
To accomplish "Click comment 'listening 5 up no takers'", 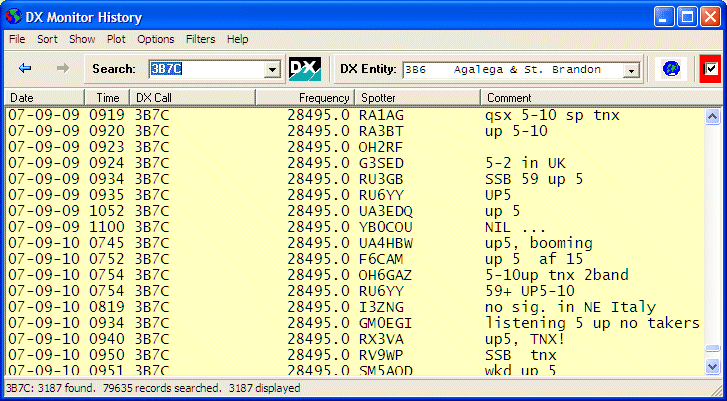I will click(592, 323).
